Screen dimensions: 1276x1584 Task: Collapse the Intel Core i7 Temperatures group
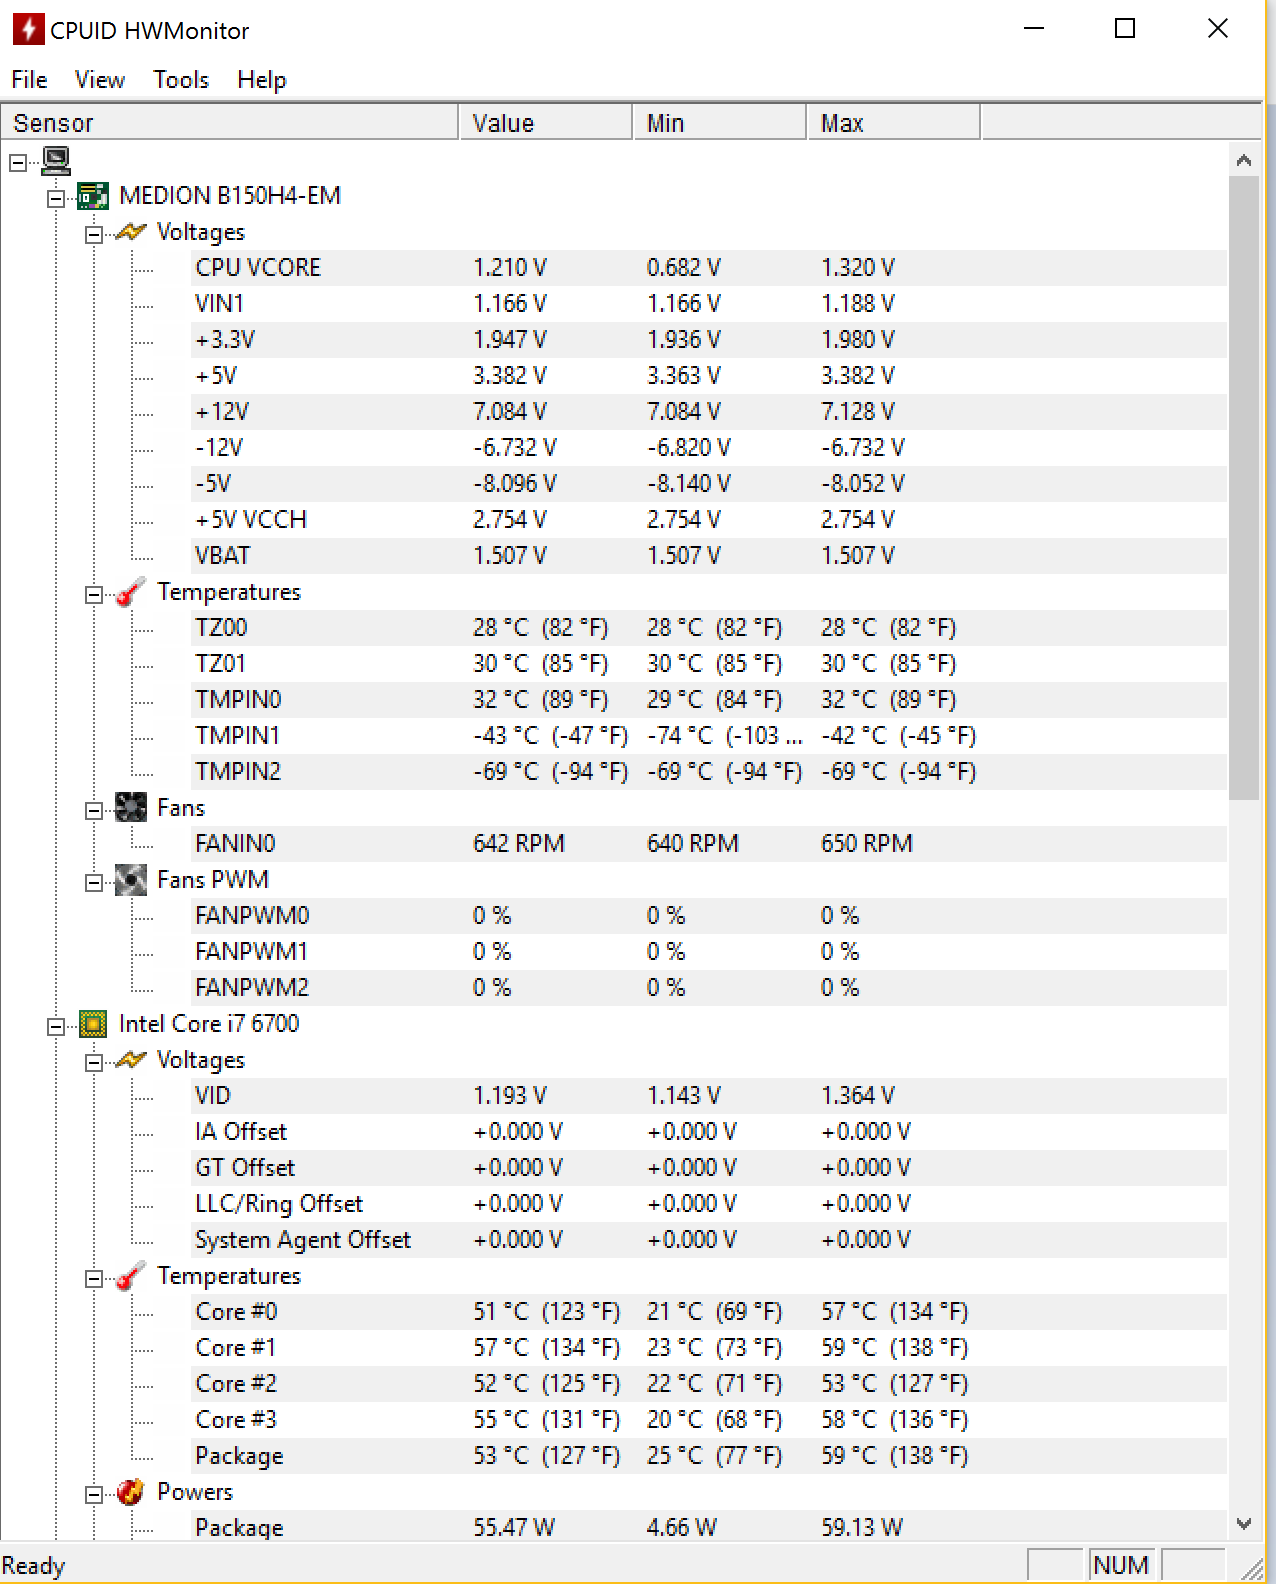[94, 1279]
